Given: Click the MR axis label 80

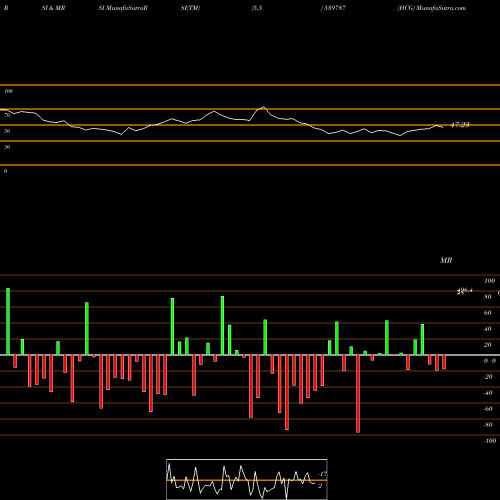Looking at the screenshot, I should [x=488, y=297].
